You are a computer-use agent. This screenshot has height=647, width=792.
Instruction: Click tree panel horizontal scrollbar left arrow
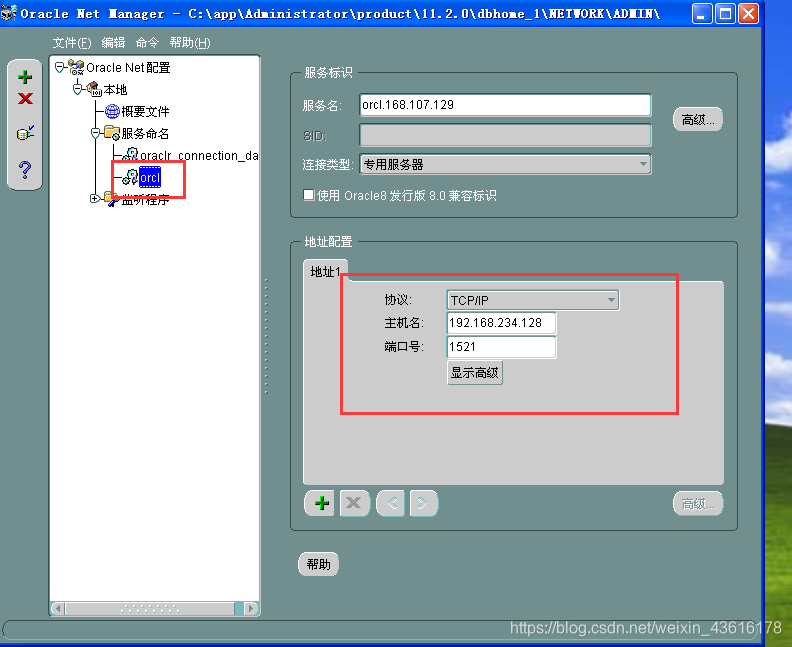click(x=58, y=609)
